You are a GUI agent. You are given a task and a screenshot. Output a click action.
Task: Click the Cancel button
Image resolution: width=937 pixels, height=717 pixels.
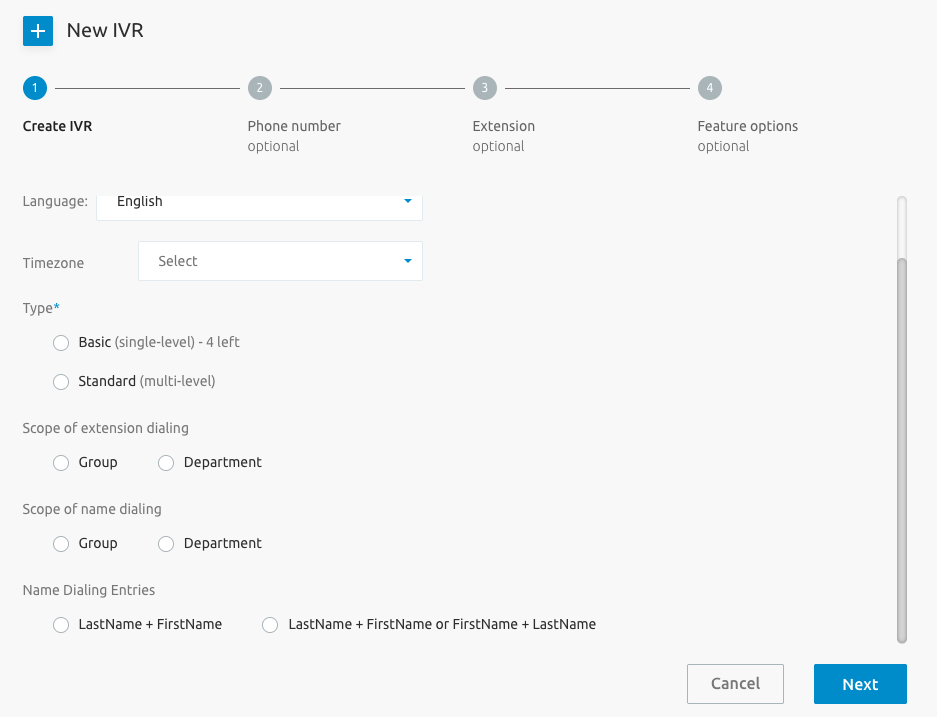click(x=735, y=684)
